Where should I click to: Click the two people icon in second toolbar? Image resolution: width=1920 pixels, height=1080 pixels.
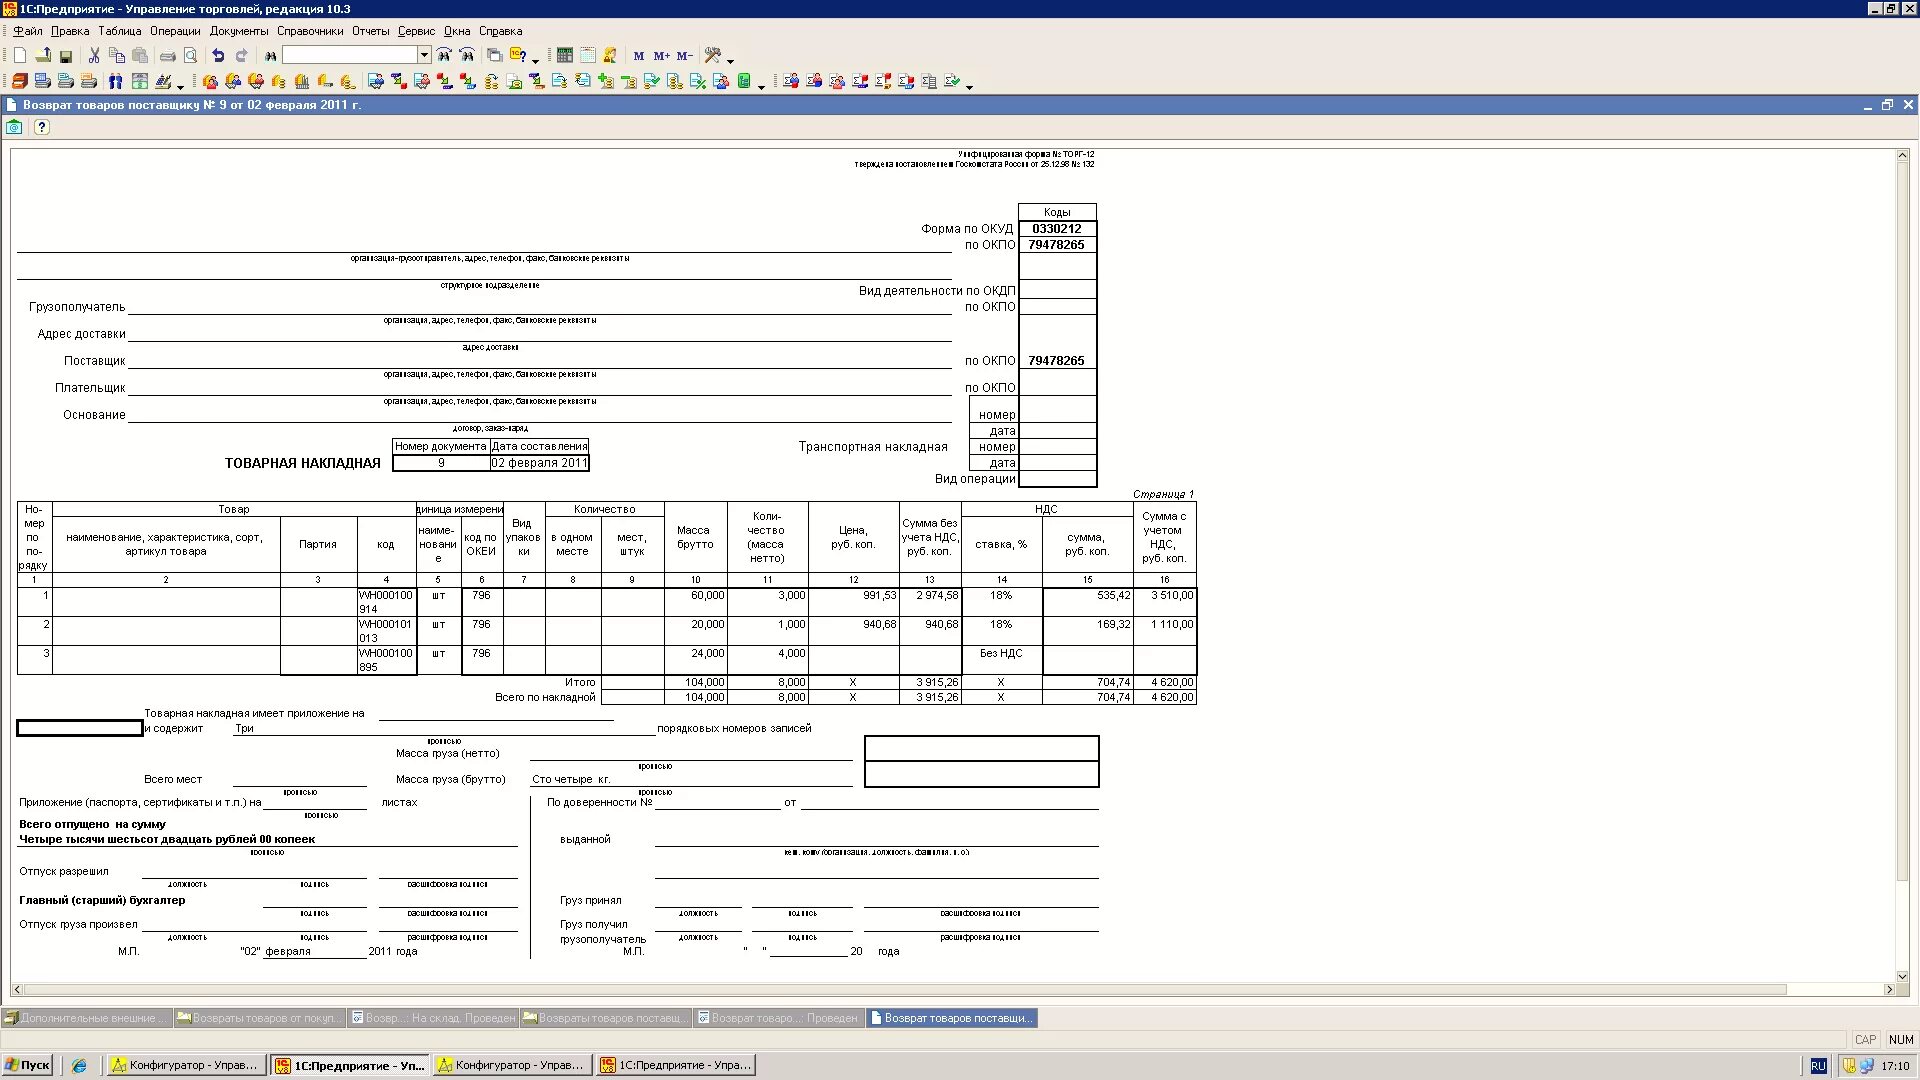[116, 82]
